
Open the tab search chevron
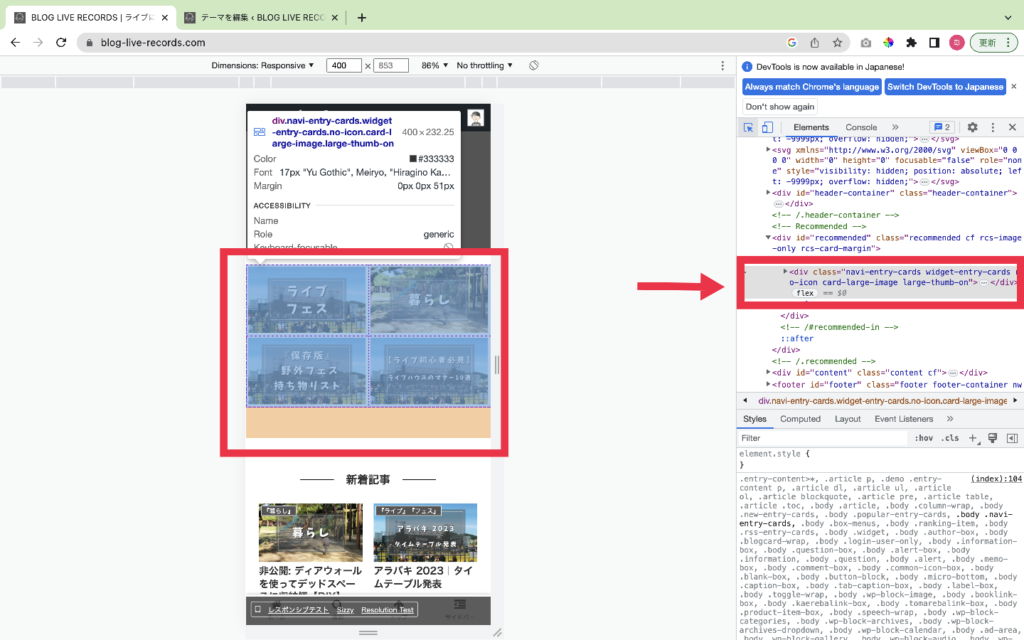click(1008, 18)
